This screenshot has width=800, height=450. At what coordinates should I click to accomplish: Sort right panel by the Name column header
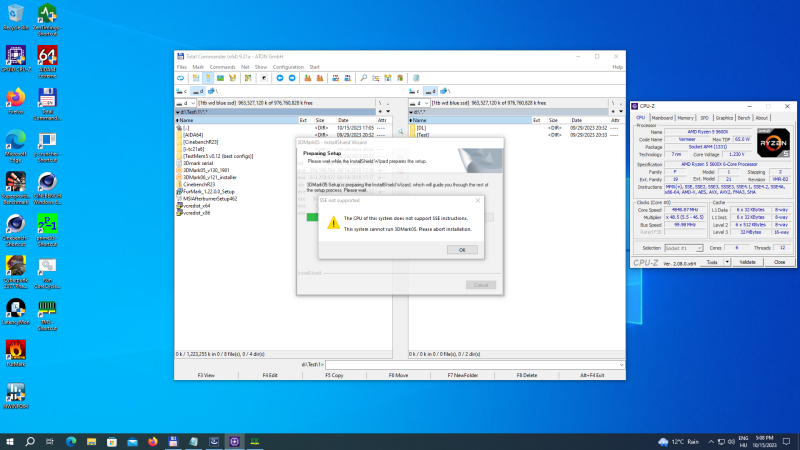(x=469, y=120)
